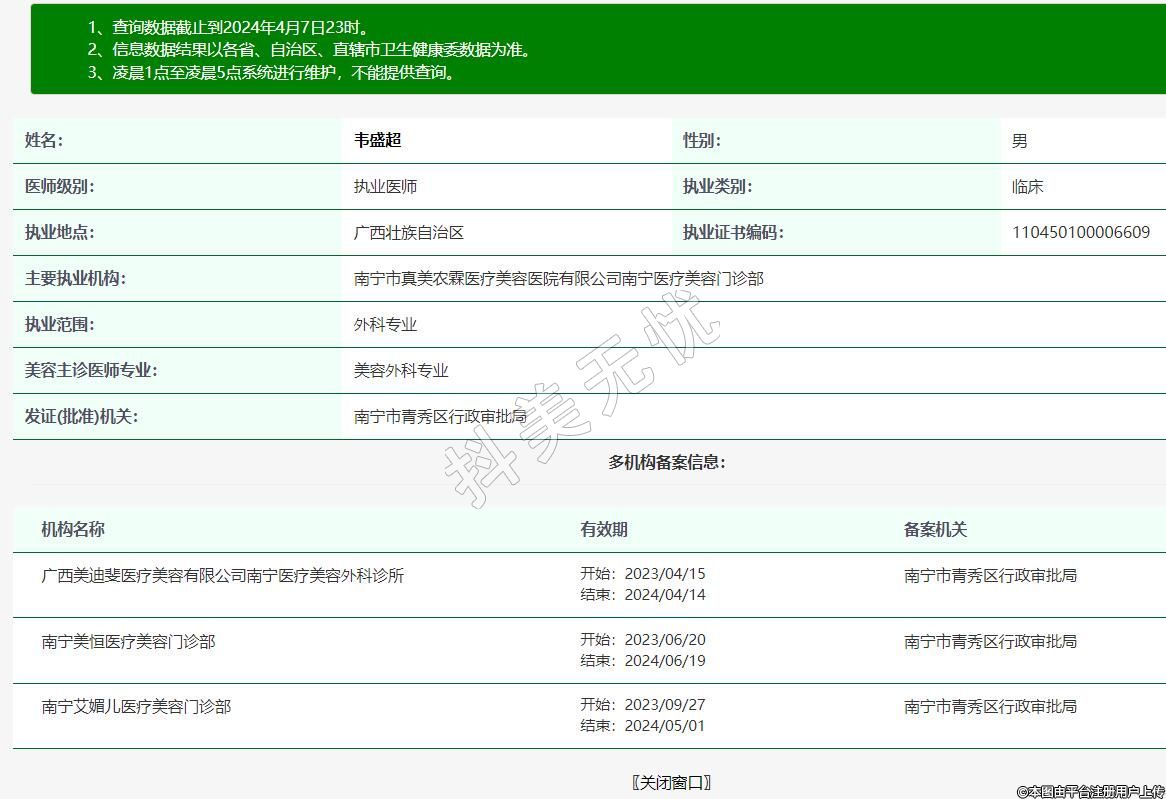
Task: Click the 临床 practice category value
Action: click(x=1027, y=187)
